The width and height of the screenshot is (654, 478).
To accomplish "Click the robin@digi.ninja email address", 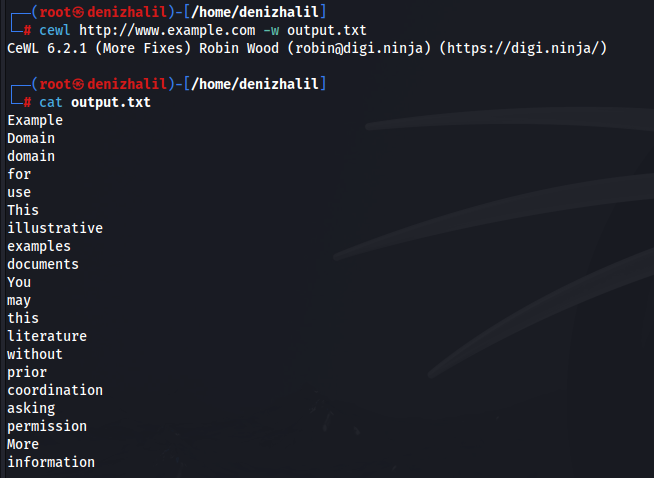I will (x=359, y=48).
